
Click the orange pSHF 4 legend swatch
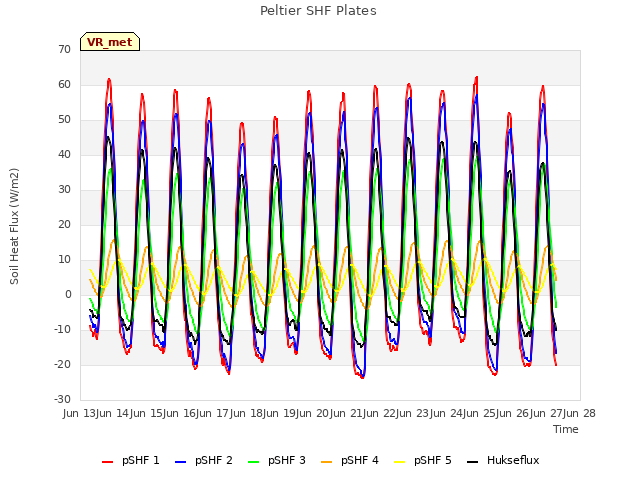coord(327,462)
